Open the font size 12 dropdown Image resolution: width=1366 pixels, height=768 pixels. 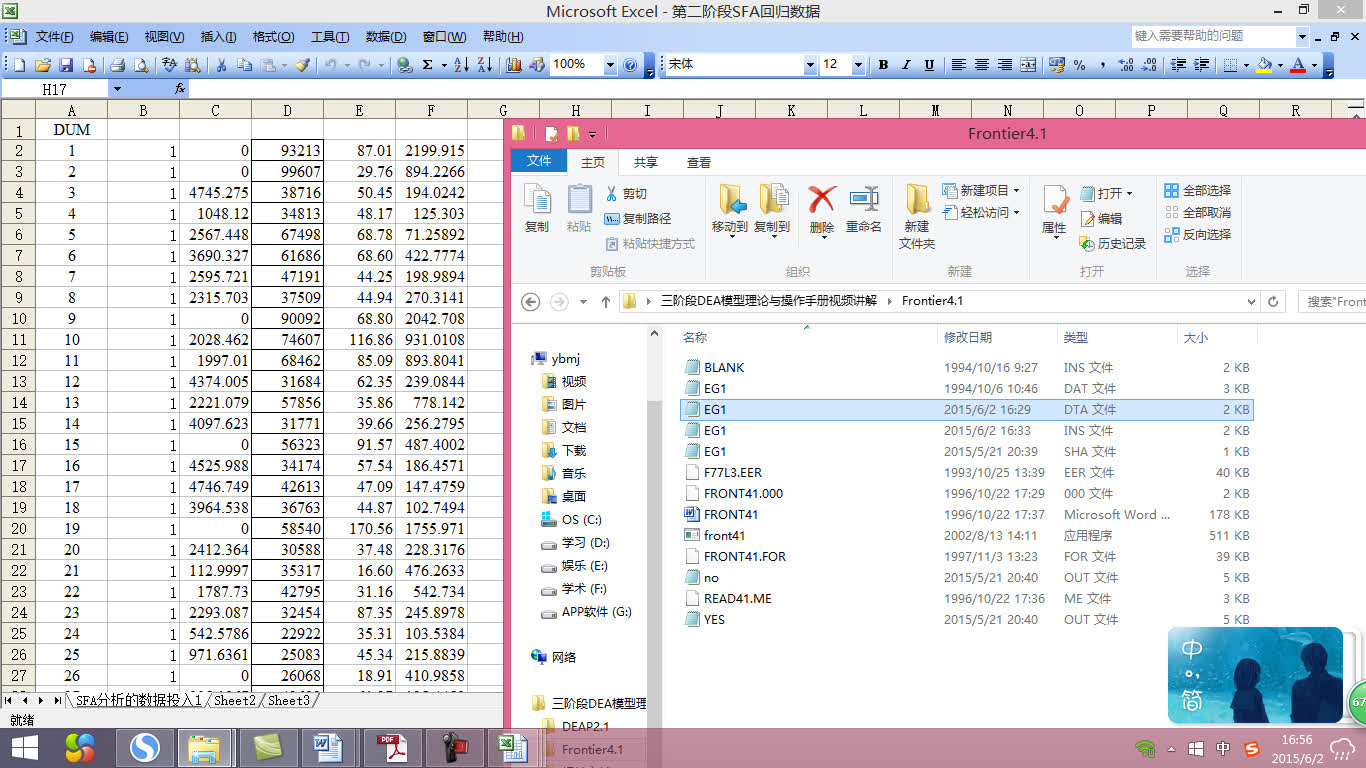(x=858, y=65)
